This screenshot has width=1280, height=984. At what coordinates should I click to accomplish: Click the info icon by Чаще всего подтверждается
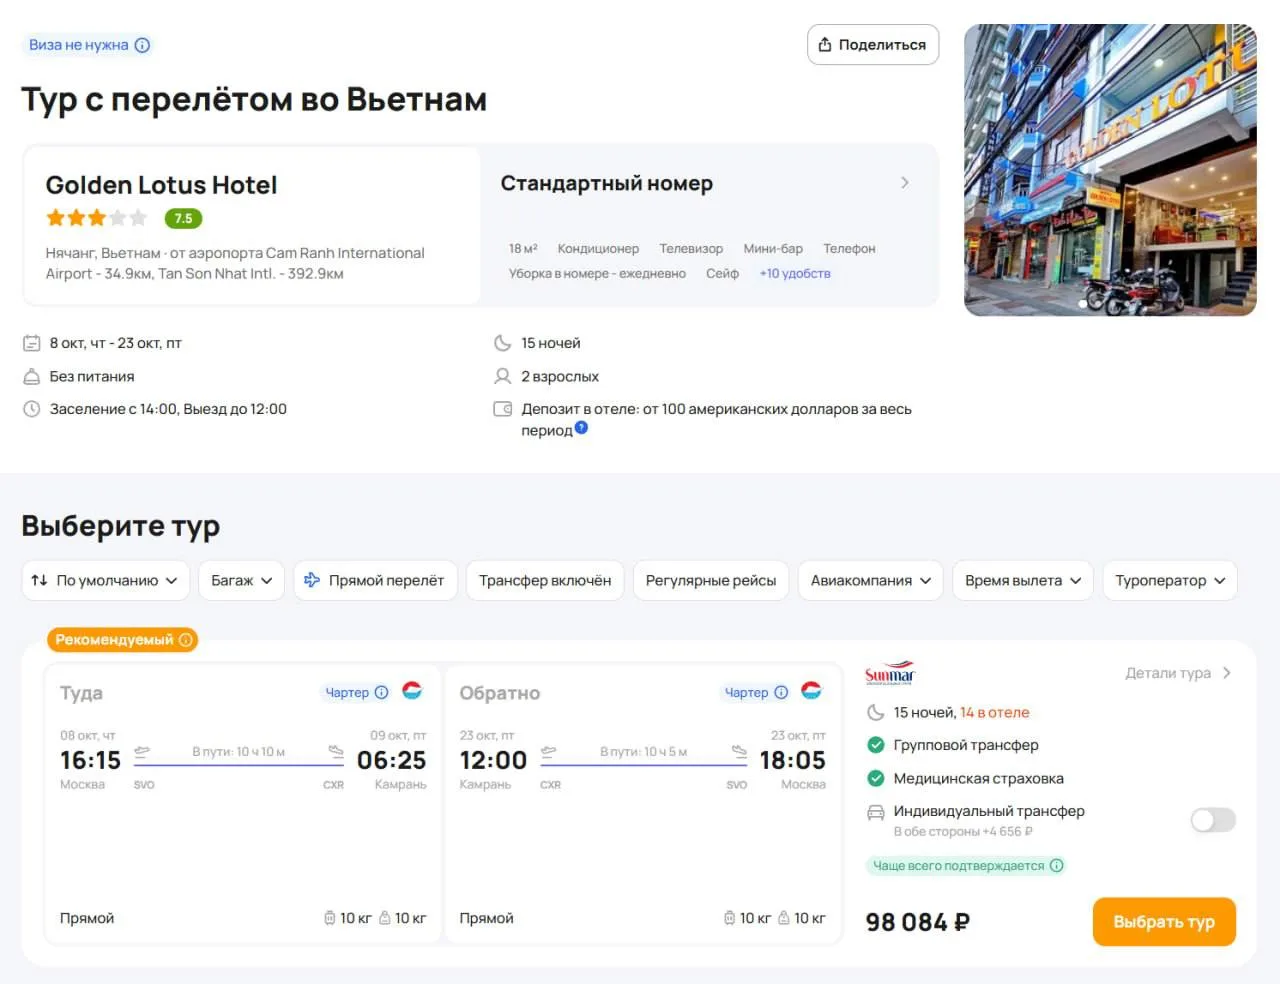click(x=1056, y=866)
